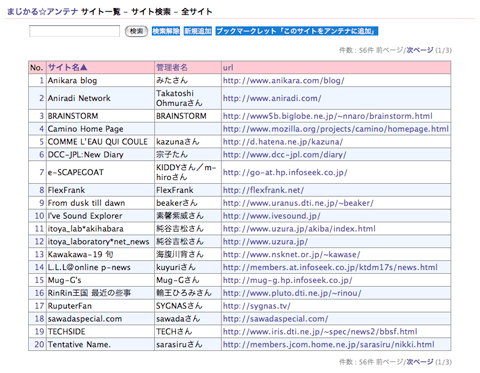The image size is (480, 373).
Task: Select the DCC-JPL:New Diary cell
Action: coord(100,155)
